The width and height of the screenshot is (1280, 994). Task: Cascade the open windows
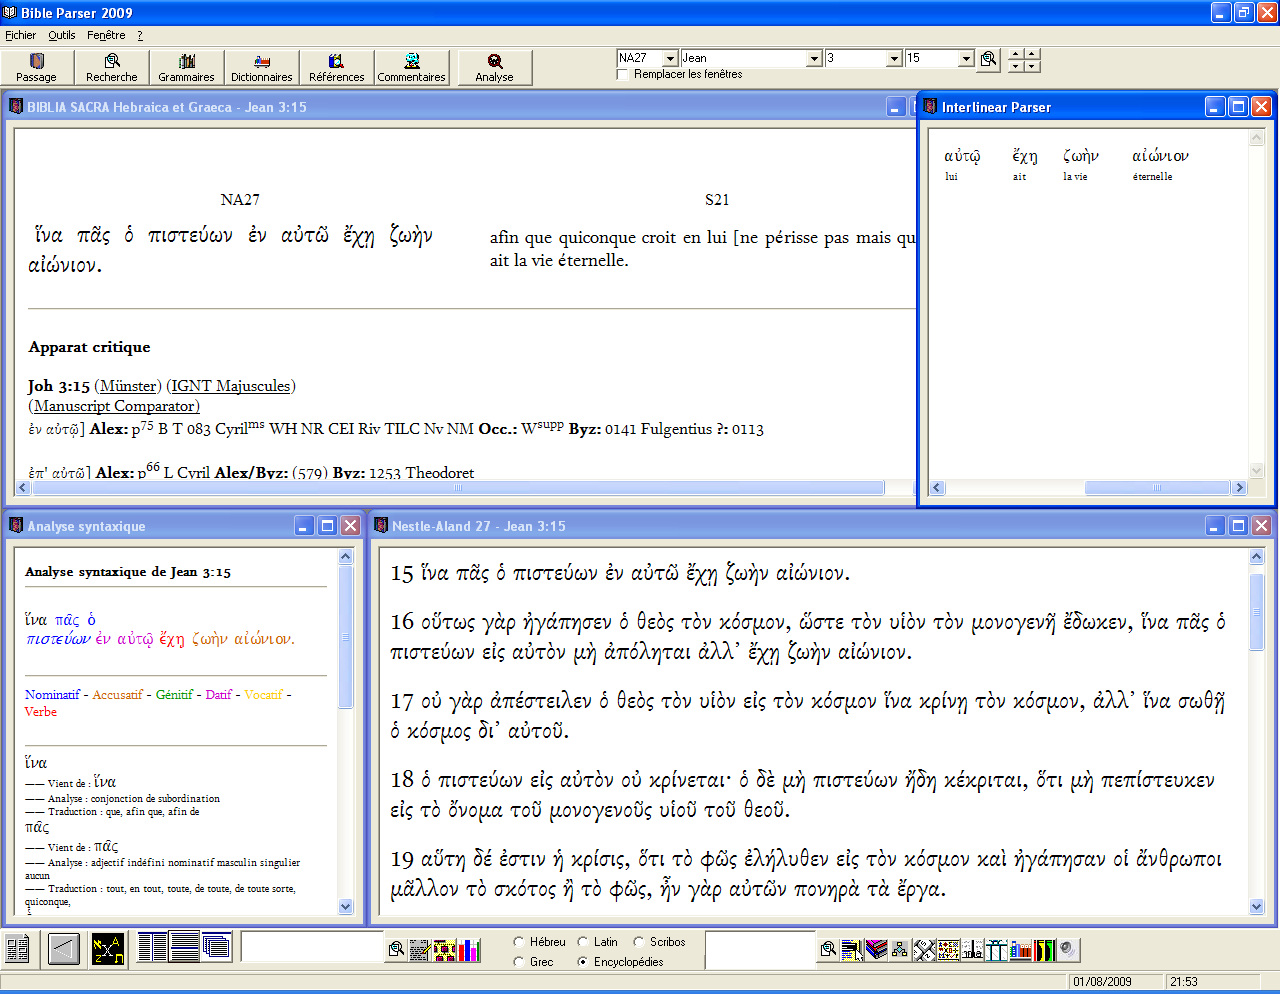[217, 946]
